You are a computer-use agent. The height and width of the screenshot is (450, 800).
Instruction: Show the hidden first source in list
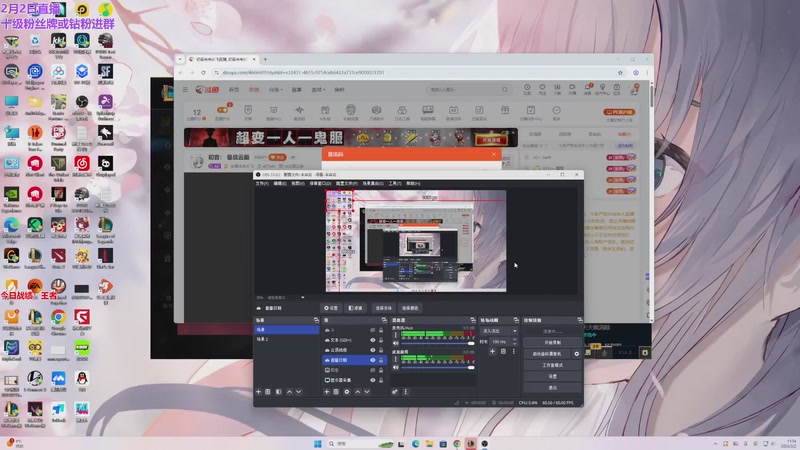pyautogui.click(x=372, y=330)
